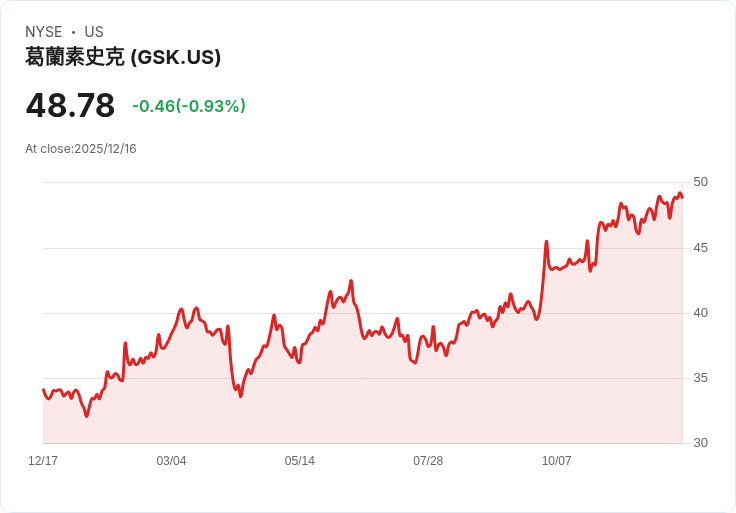Click the 12/17 date axis label
The height and width of the screenshot is (513, 736).
(x=43, y=461)
